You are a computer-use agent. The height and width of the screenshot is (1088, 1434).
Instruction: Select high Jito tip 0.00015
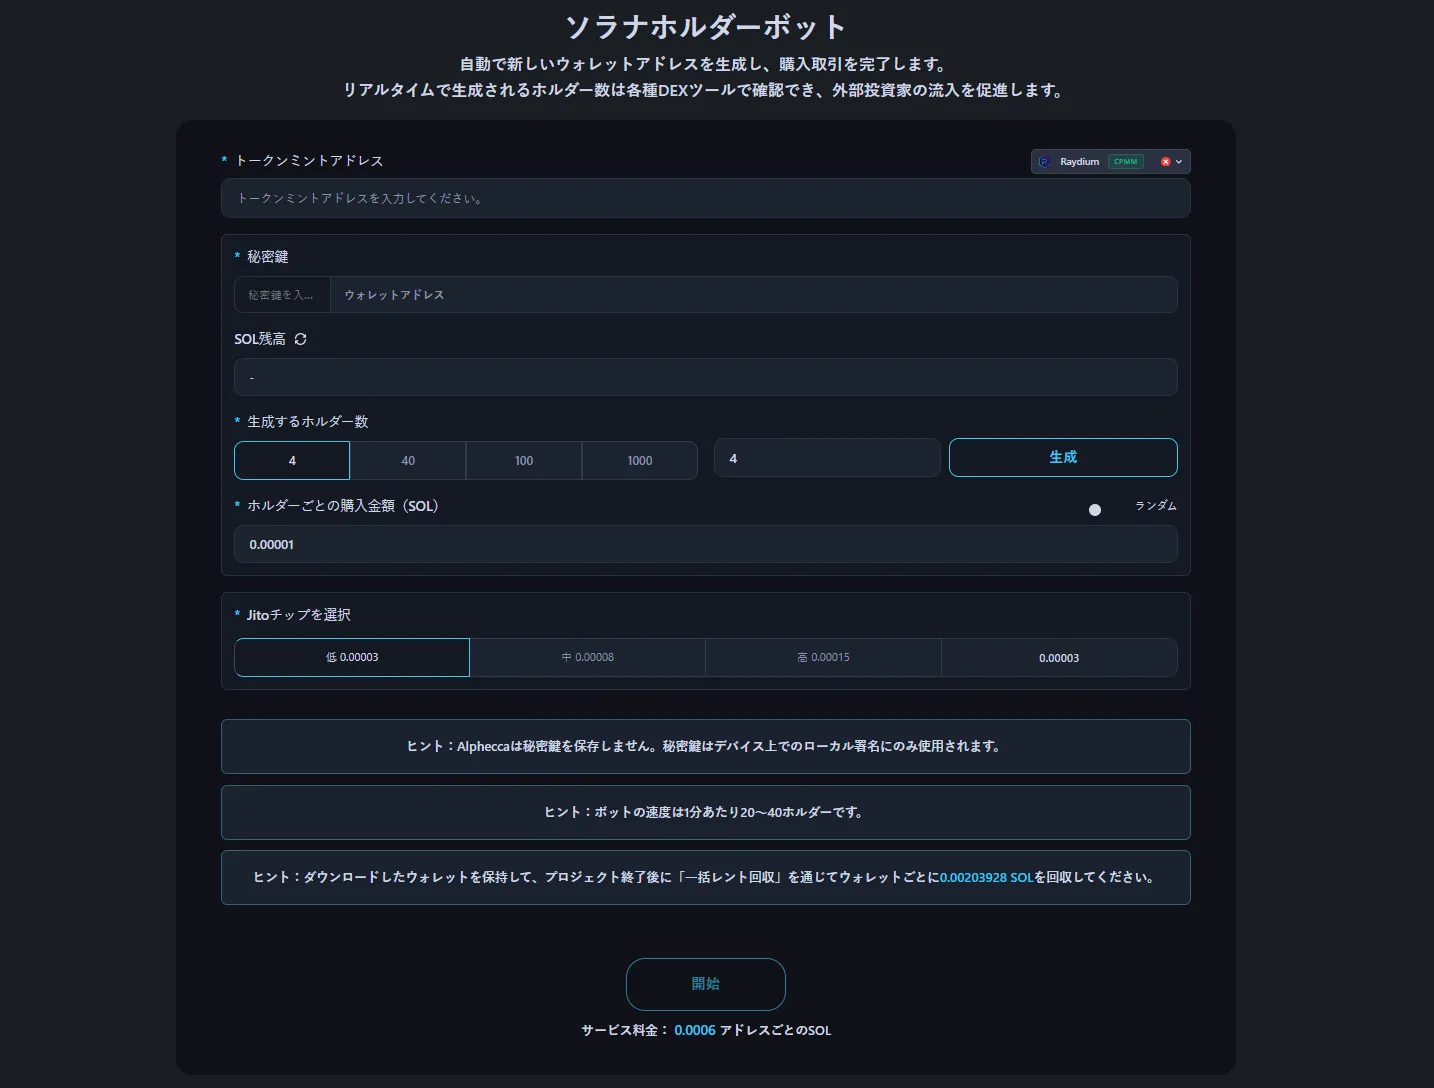[823, 658]
